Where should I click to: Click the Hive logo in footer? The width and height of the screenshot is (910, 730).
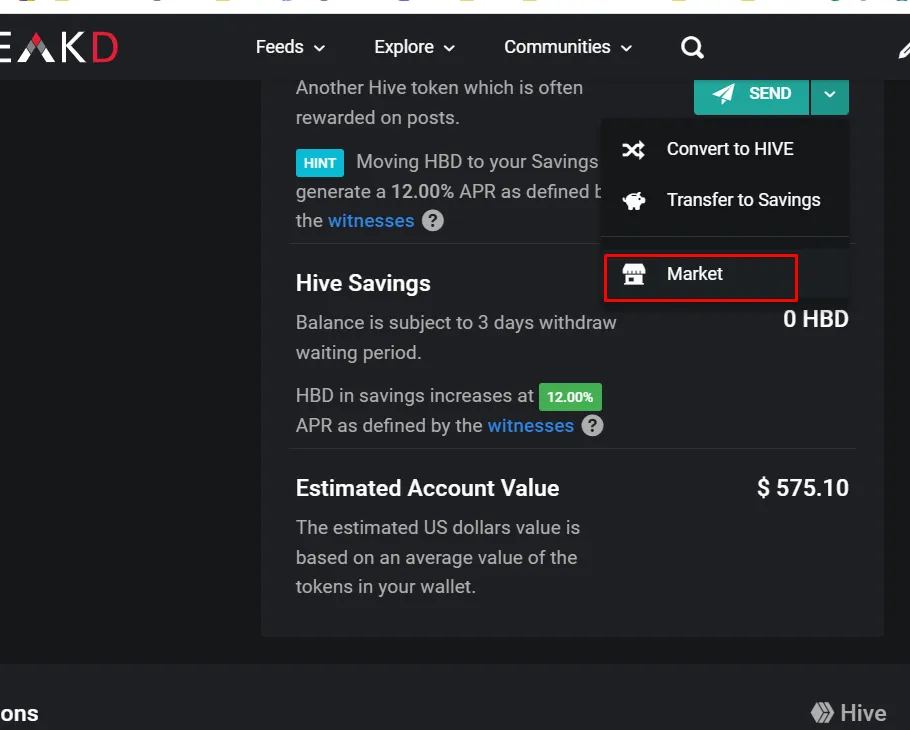[x=848, y=713]
